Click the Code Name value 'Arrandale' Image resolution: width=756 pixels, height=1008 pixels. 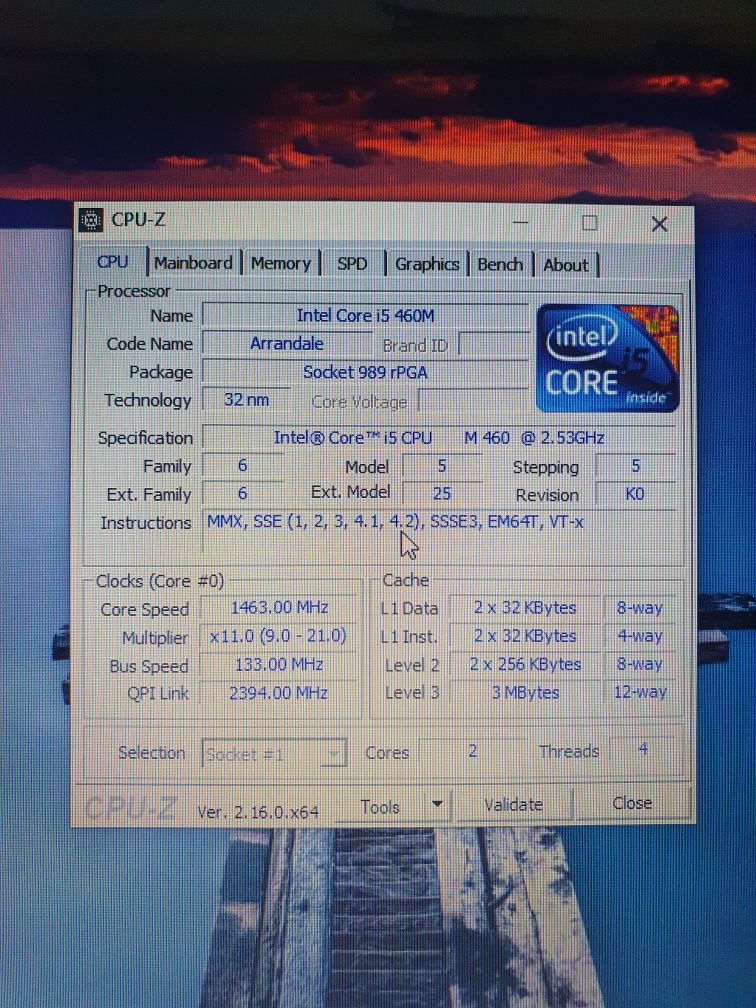[x=287, y=344]
